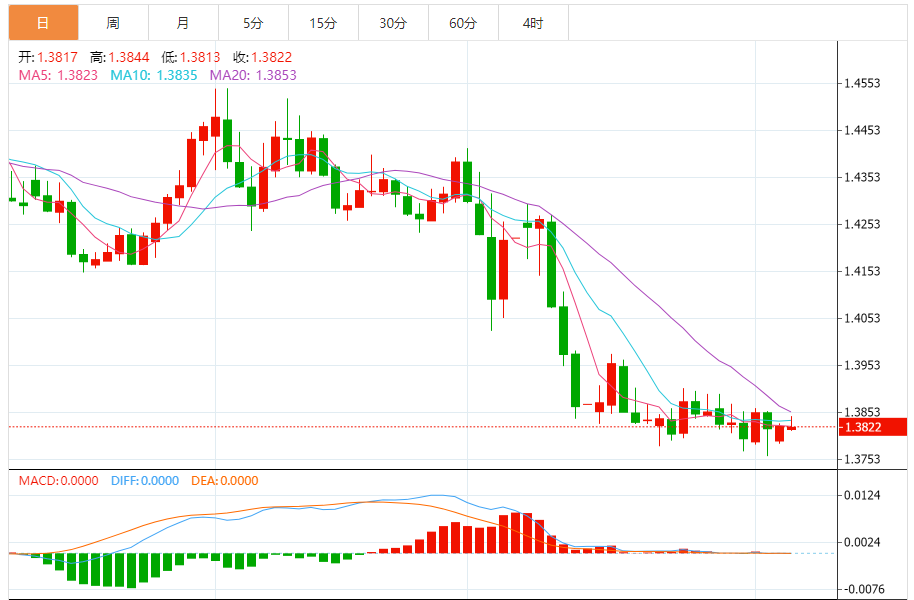Click the MA20: 1.3853 indicator label
The height and width of the screenshot is (600, 914).
tap(253, 75)
